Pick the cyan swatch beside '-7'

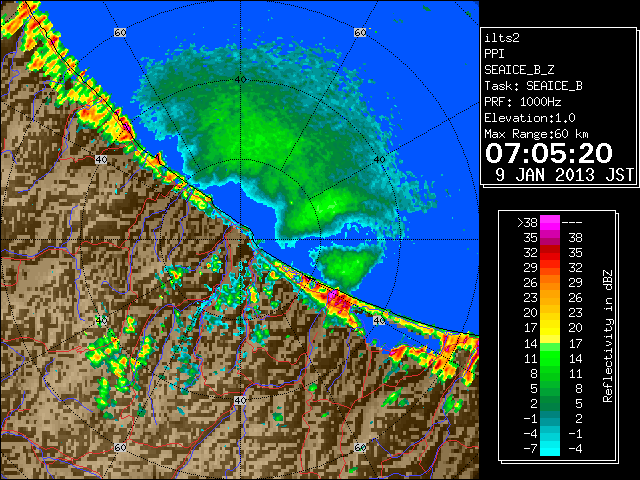click(550, 449)
